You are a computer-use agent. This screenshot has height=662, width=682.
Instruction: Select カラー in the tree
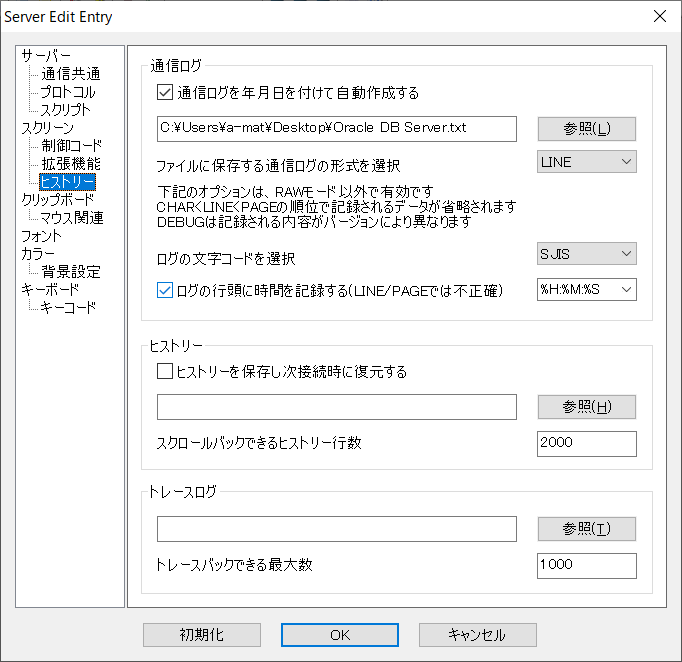pyautogui.click(x=38, y=254)
